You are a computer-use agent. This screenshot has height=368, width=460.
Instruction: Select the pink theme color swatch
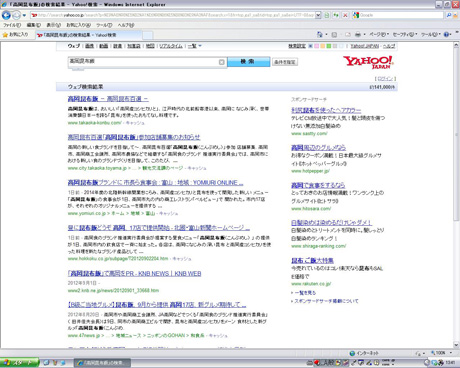(316, 46)
